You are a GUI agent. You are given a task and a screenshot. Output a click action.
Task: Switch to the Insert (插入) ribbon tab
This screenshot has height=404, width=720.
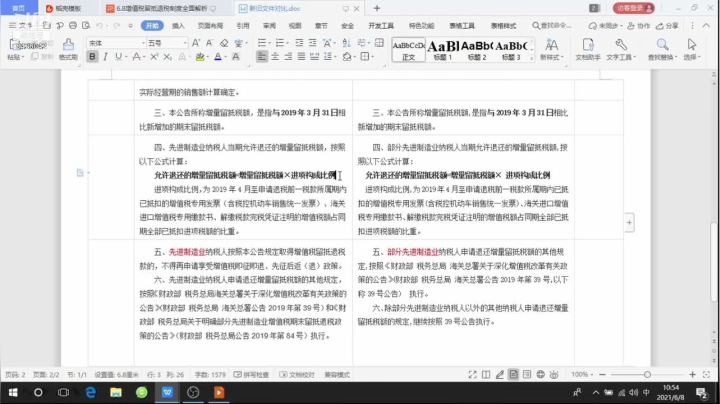point(178,26)
